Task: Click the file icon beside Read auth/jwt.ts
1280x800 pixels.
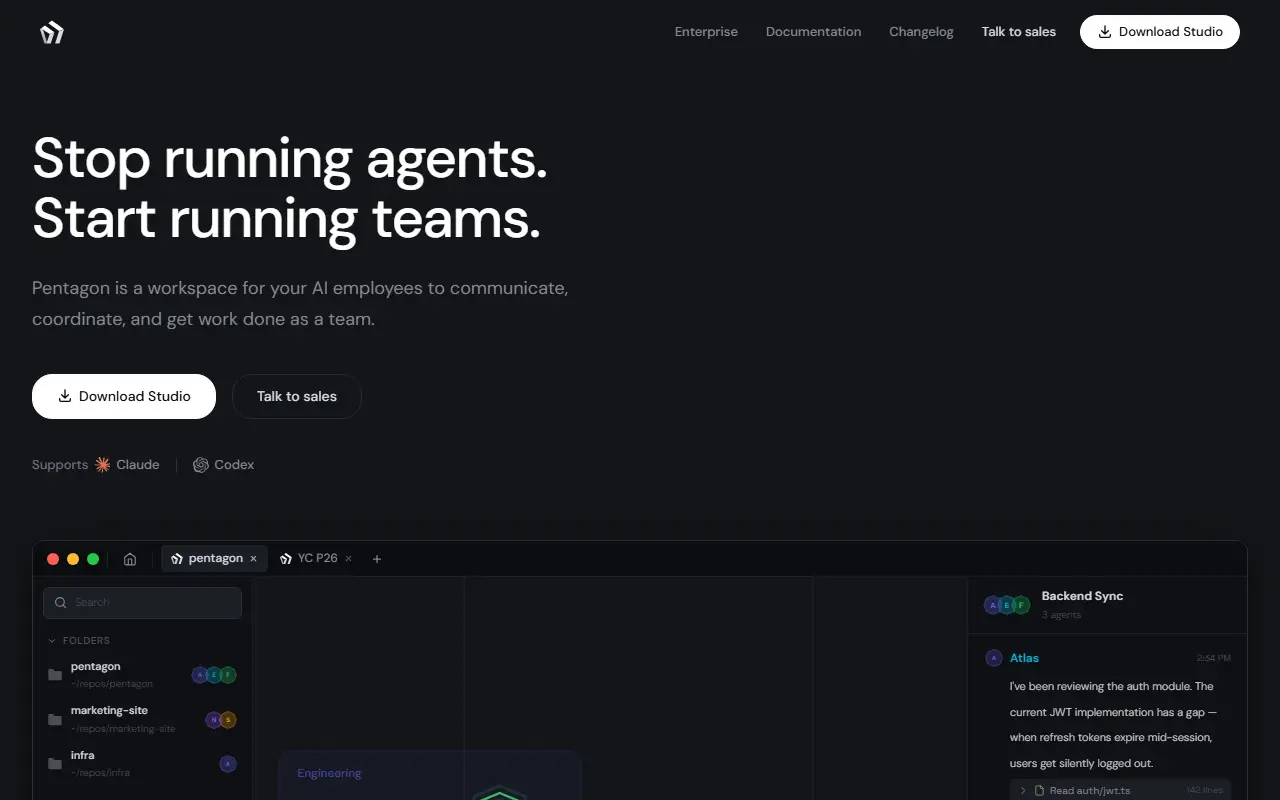Action: coord(1039,791)
